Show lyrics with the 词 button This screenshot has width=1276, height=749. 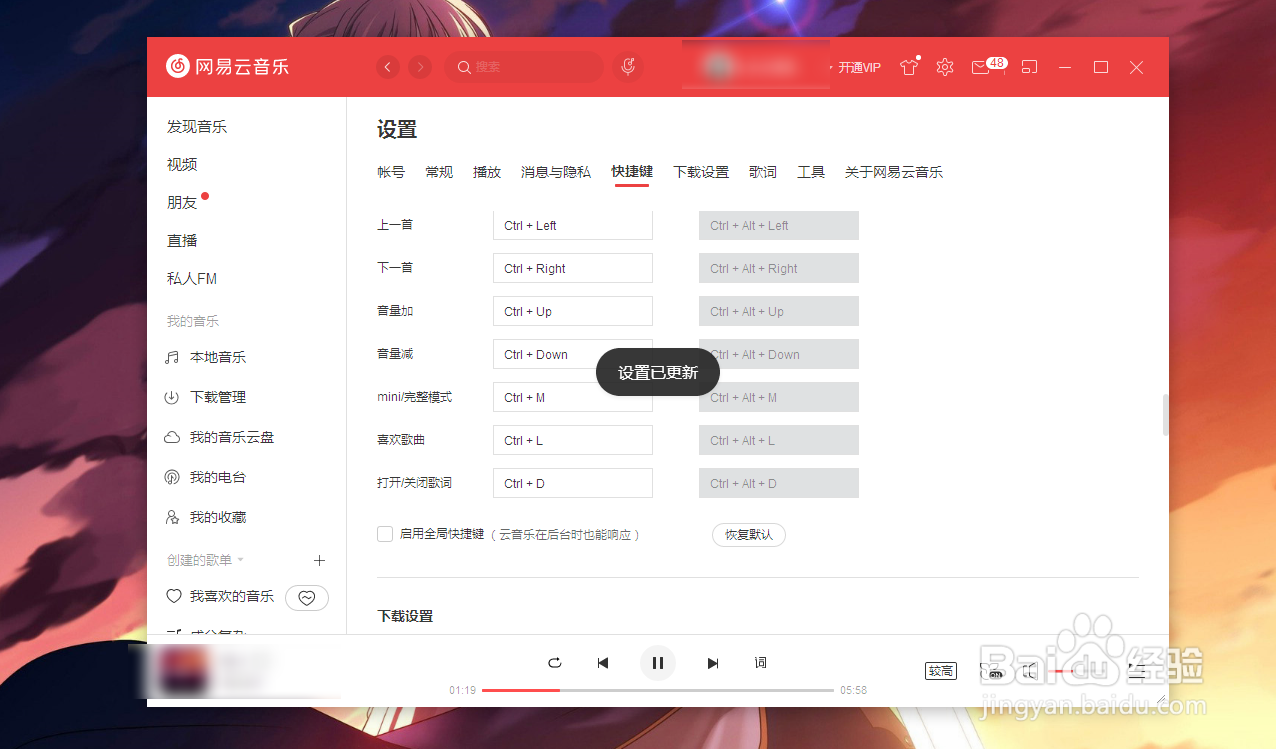tap(761, 663)
